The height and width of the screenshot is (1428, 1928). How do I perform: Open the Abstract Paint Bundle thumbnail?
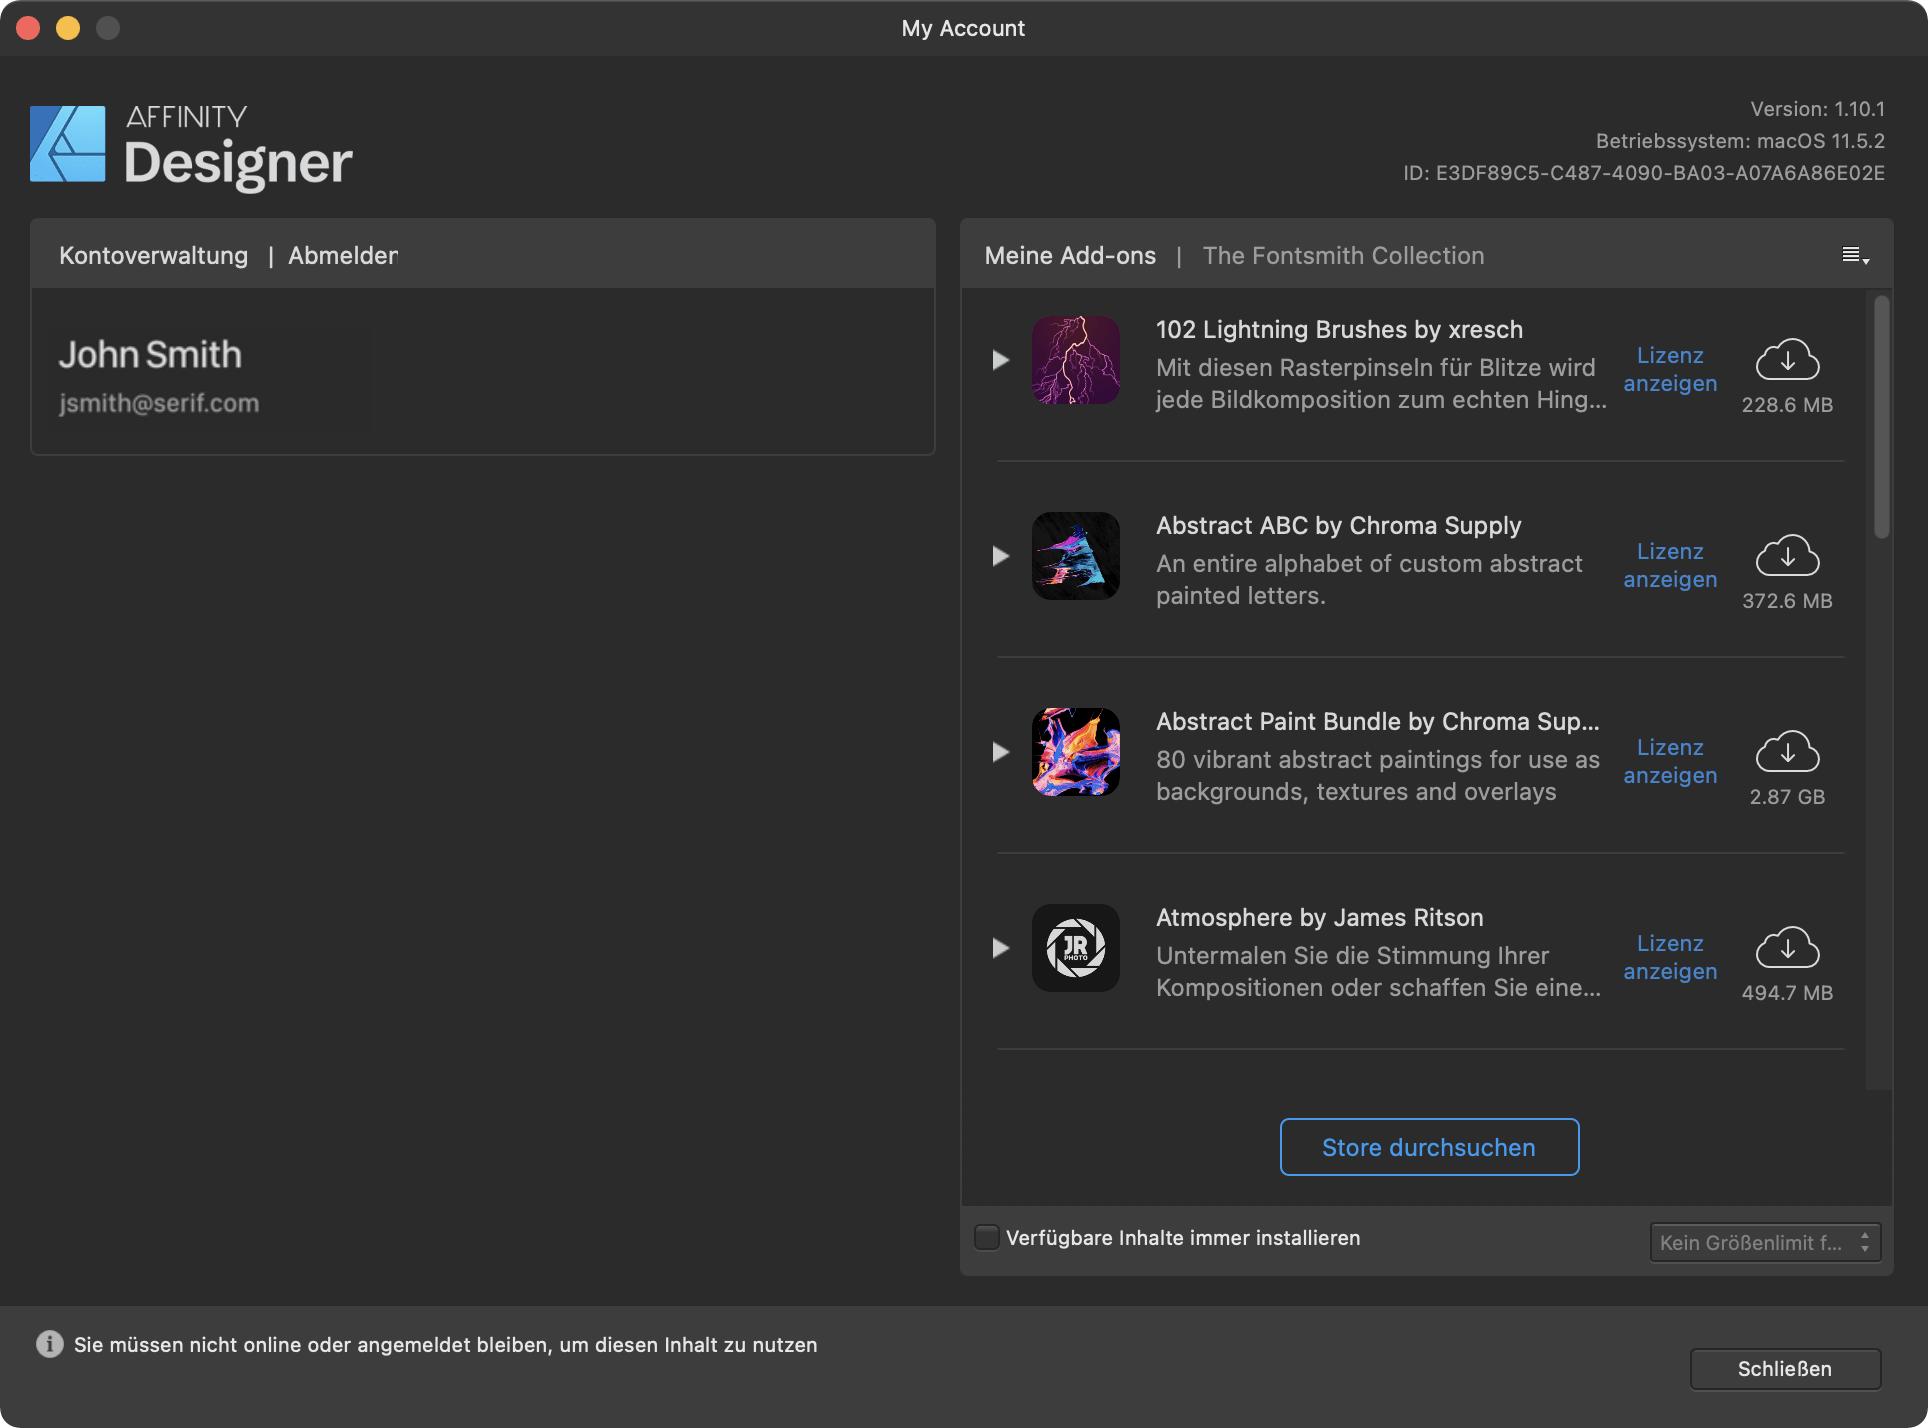pos(1076,752)
